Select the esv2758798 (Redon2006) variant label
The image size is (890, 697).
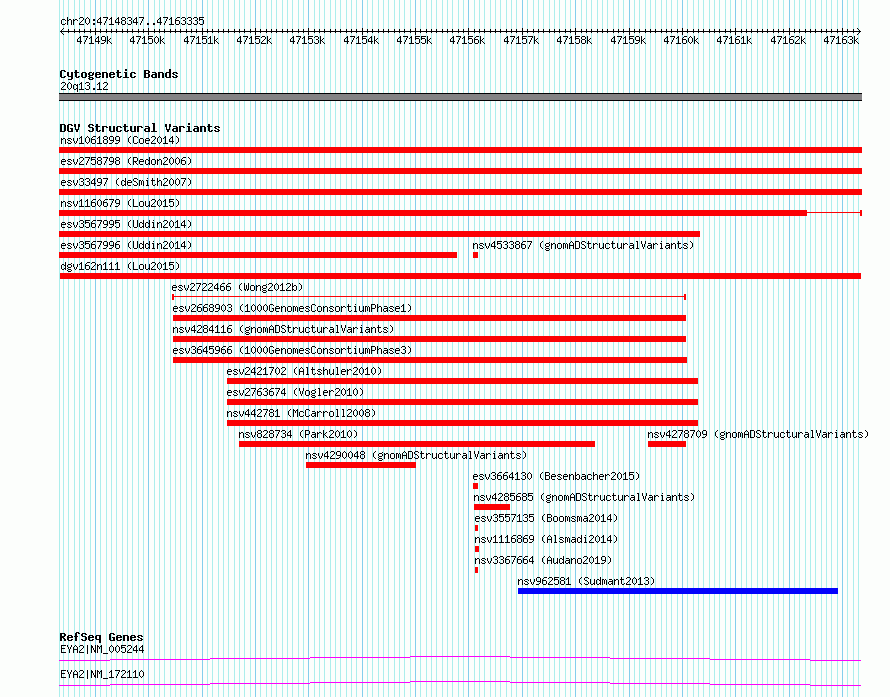(x=126, y=161)
